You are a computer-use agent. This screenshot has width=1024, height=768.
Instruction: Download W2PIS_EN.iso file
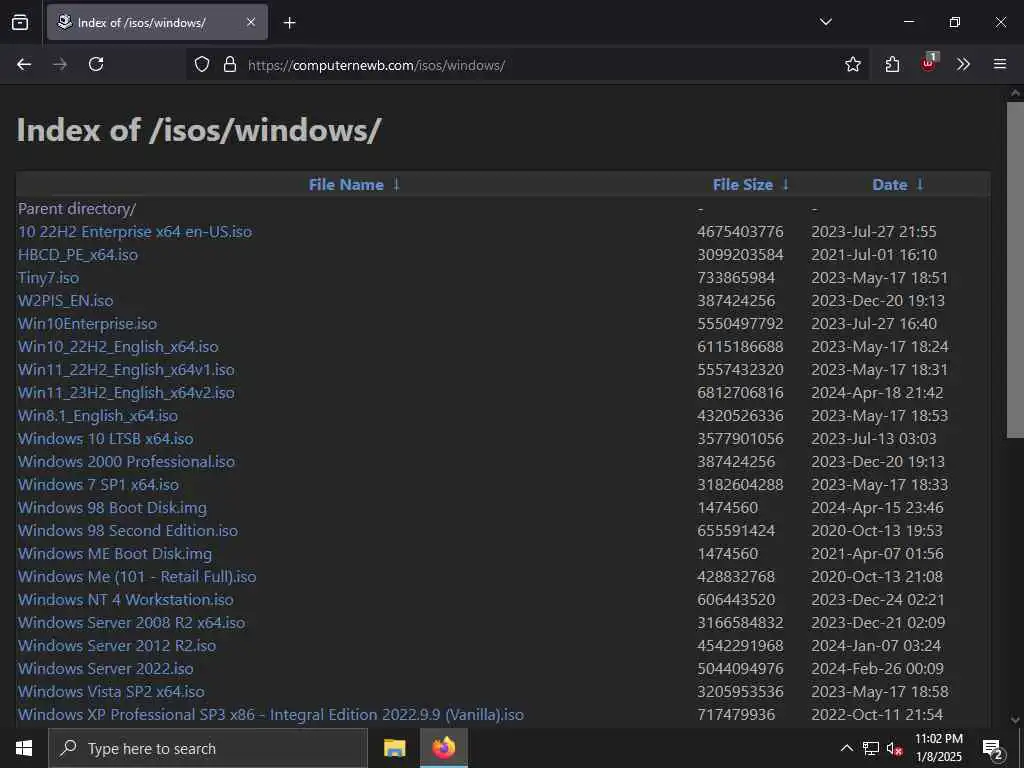click(x=65, y=300)
